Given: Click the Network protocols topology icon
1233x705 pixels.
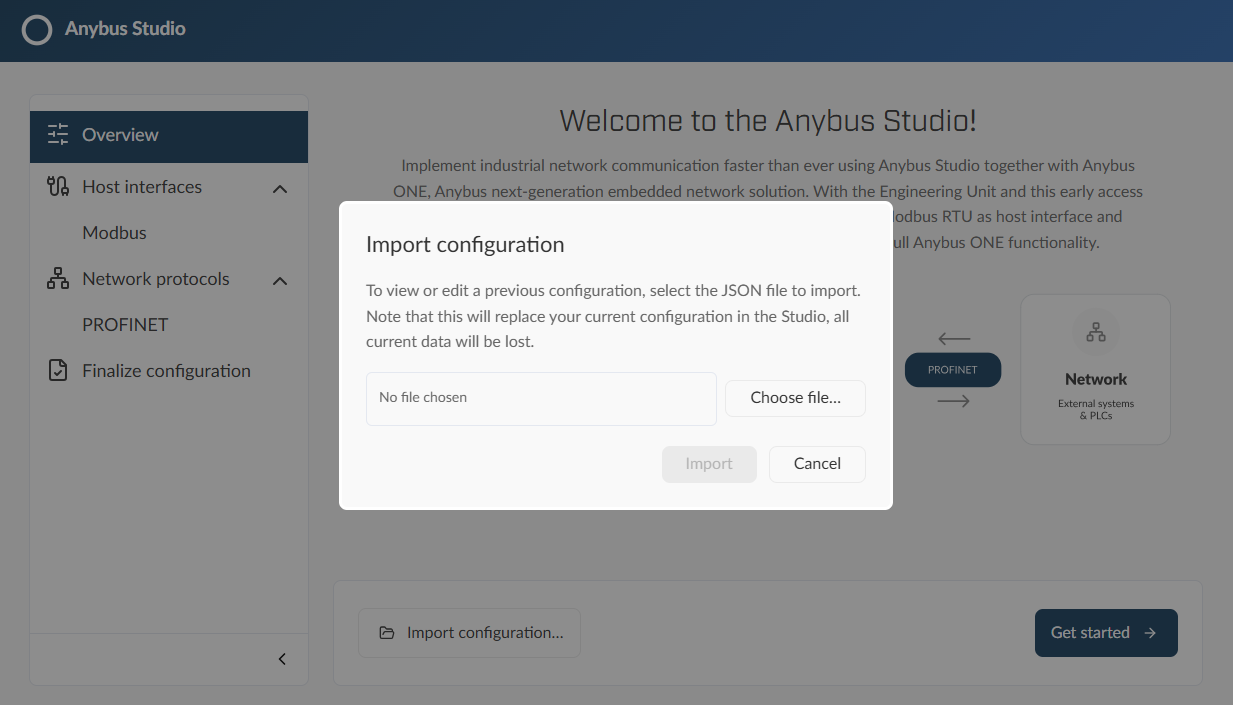Looking at the screenshot, I should [58, 279].
